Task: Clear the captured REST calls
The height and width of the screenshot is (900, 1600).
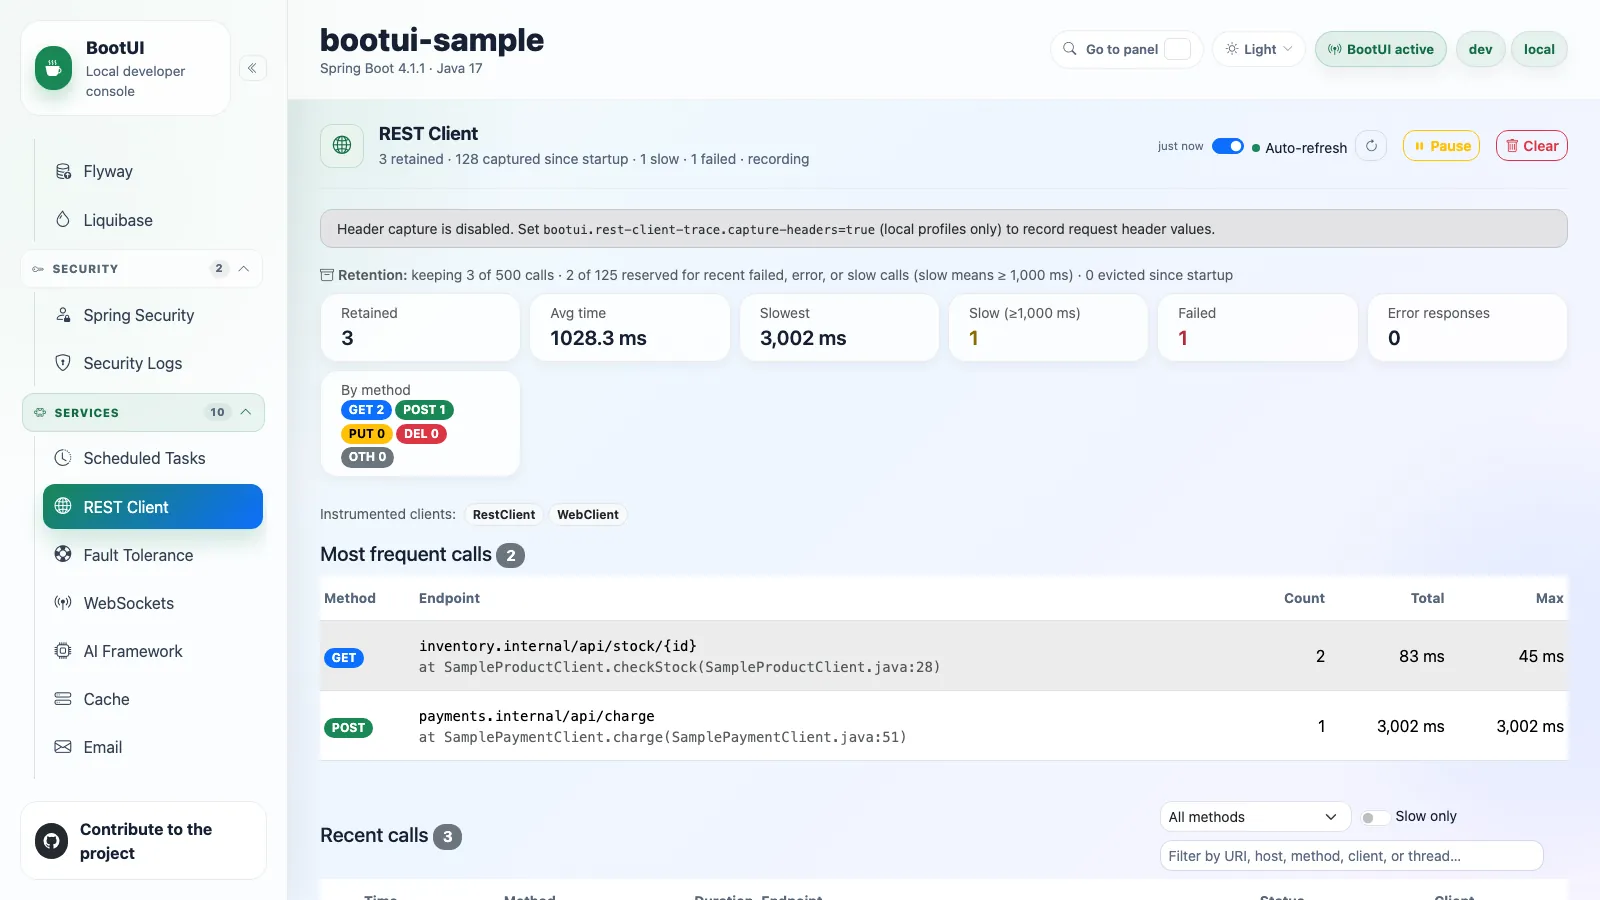Action: click(1532, 146)
